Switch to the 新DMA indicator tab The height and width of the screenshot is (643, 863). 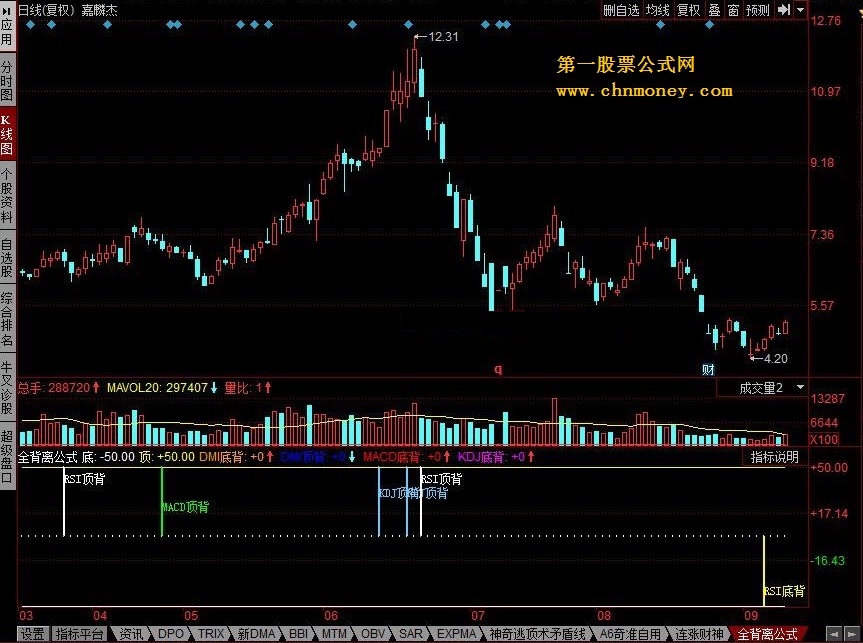tap(256, 634)
